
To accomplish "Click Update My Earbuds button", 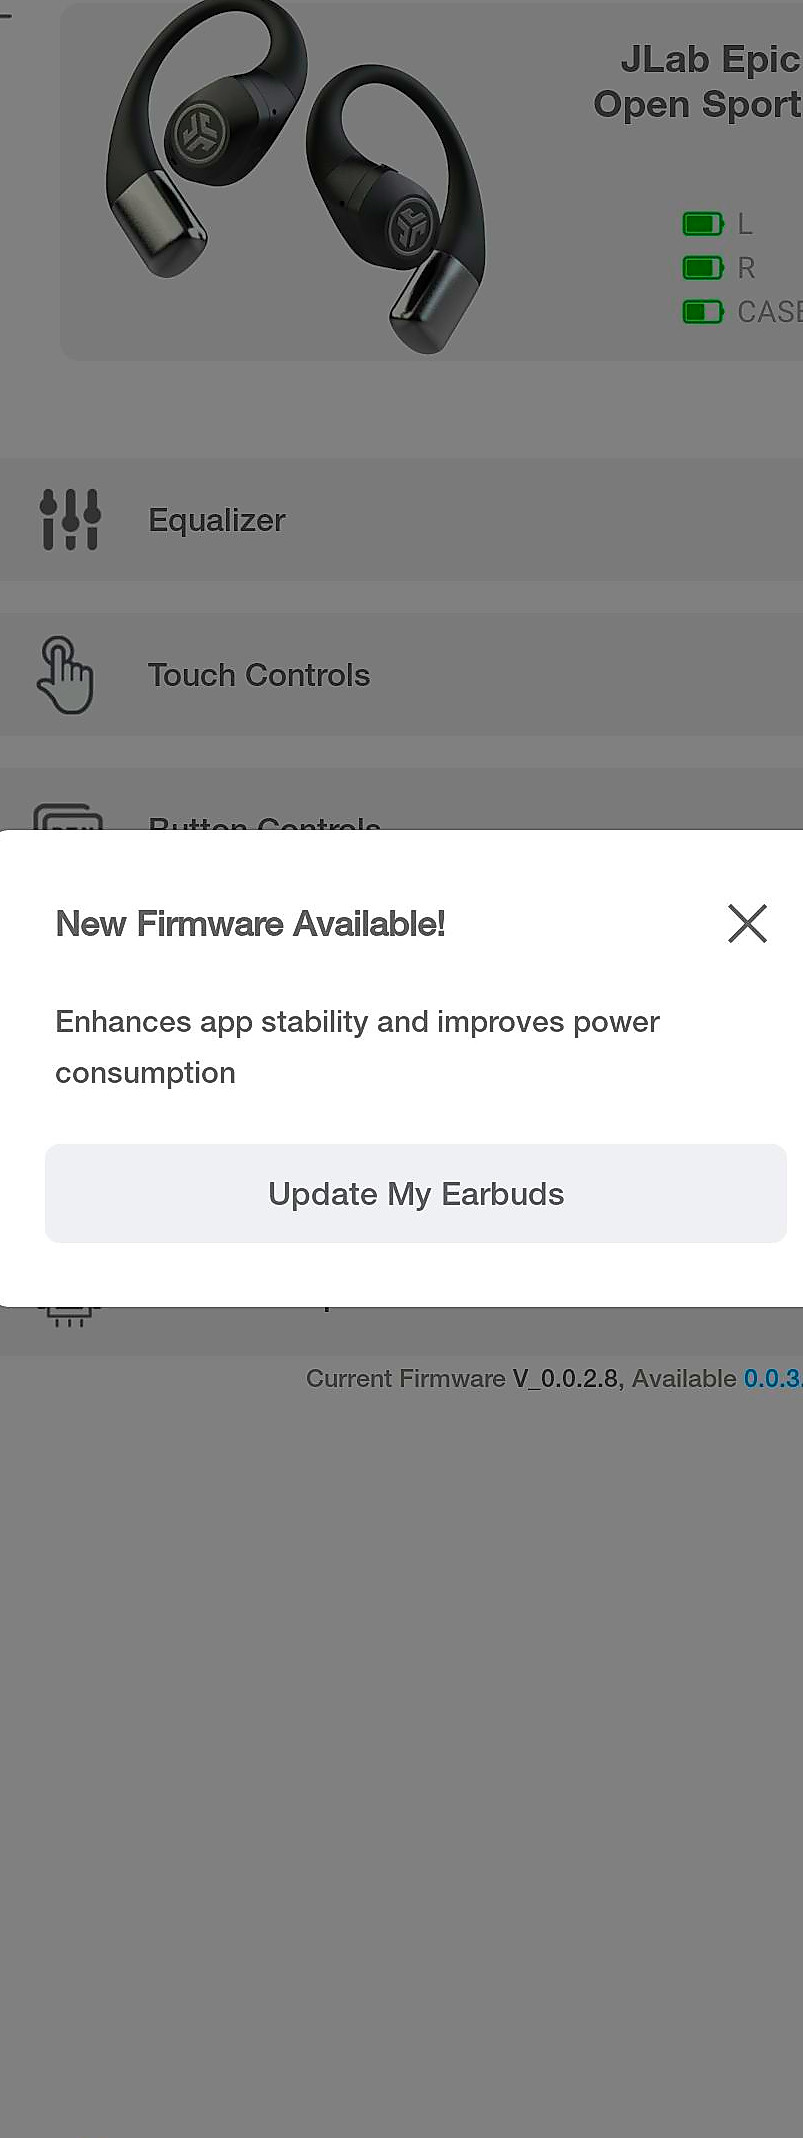I will point(416,1194).
